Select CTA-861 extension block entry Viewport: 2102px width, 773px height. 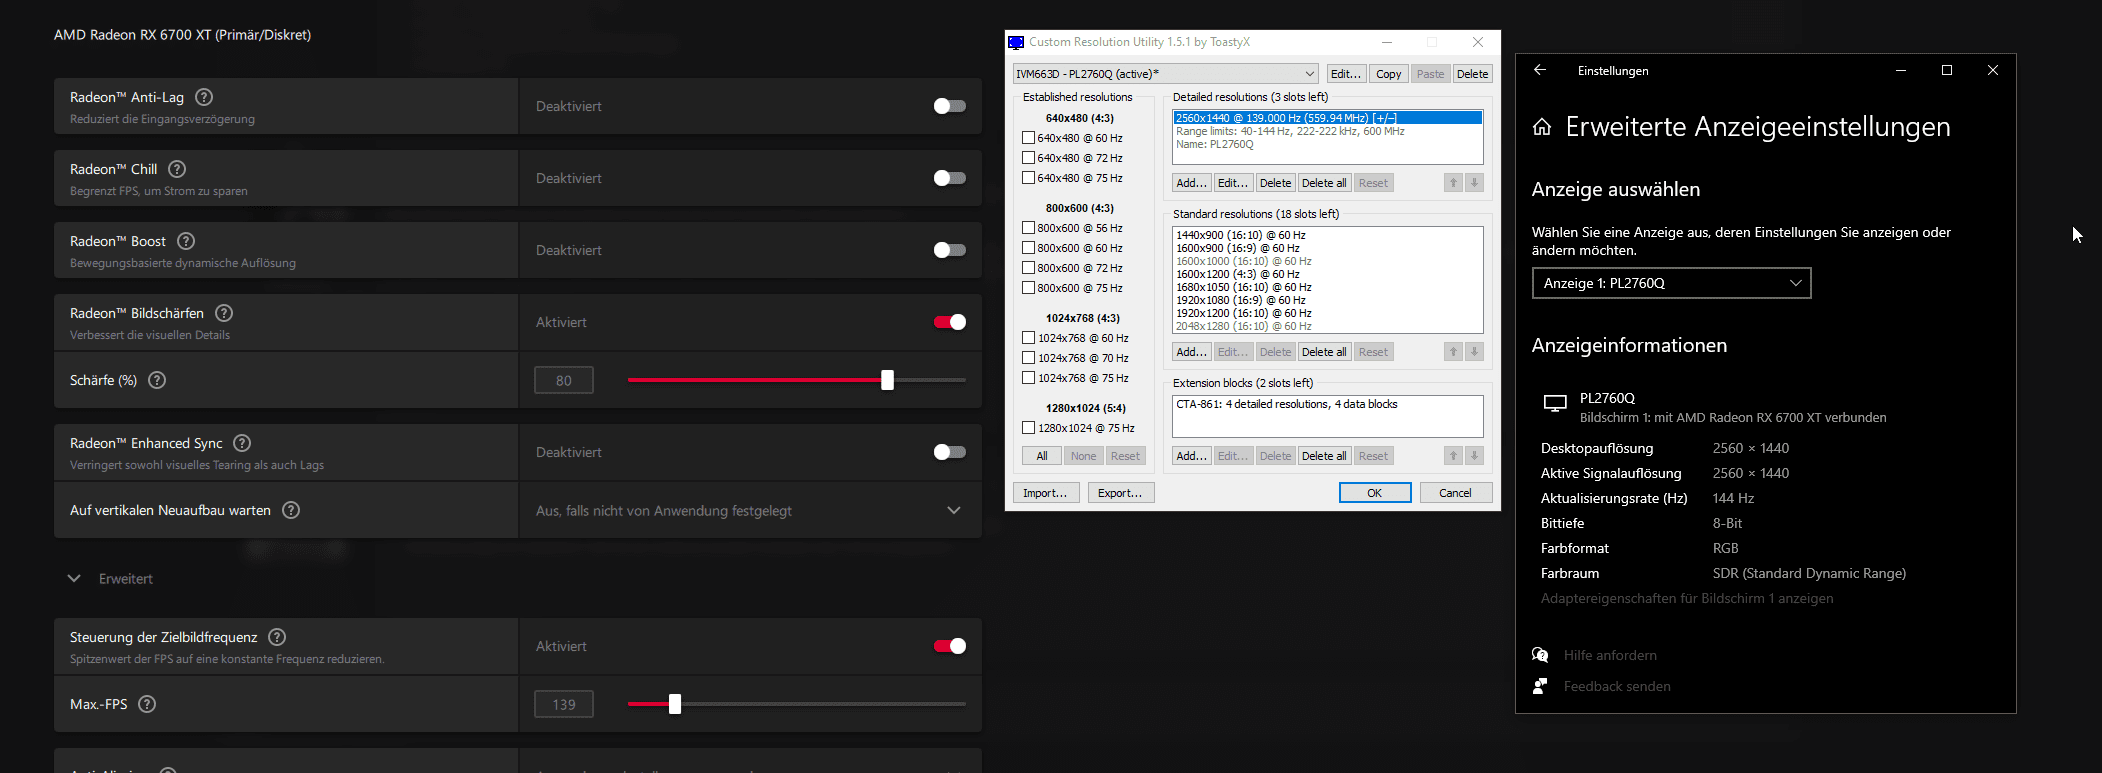[x=1287, y=404]
